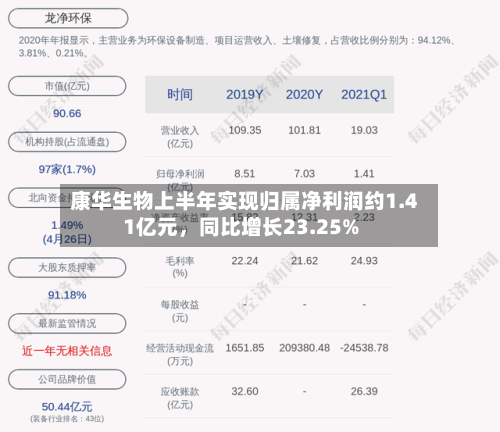Select the 大股东质押率 label pill

point(67,267)
